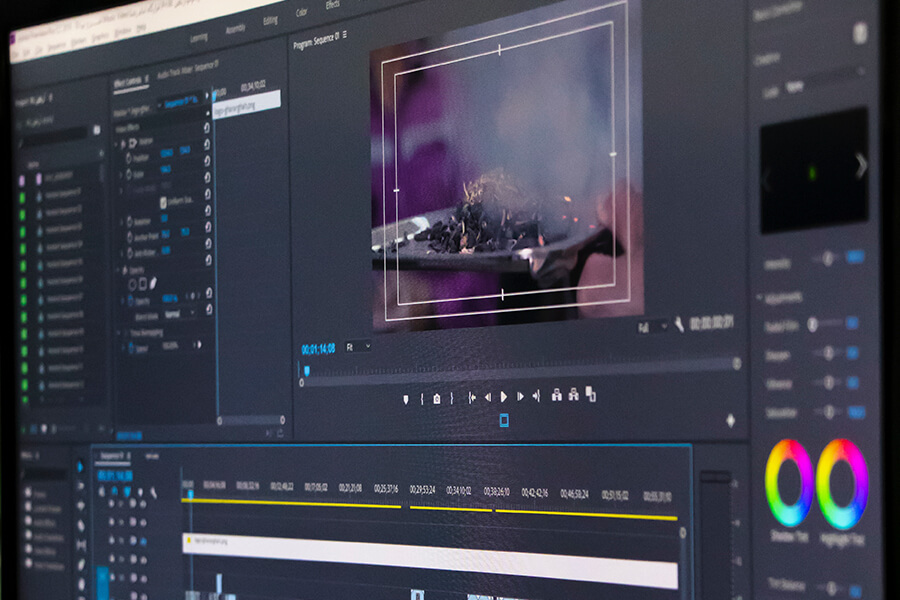Adjust the Lumetri Faded Film slider knob
Screen dimensions: 900x600
click(x=812, y=325)
